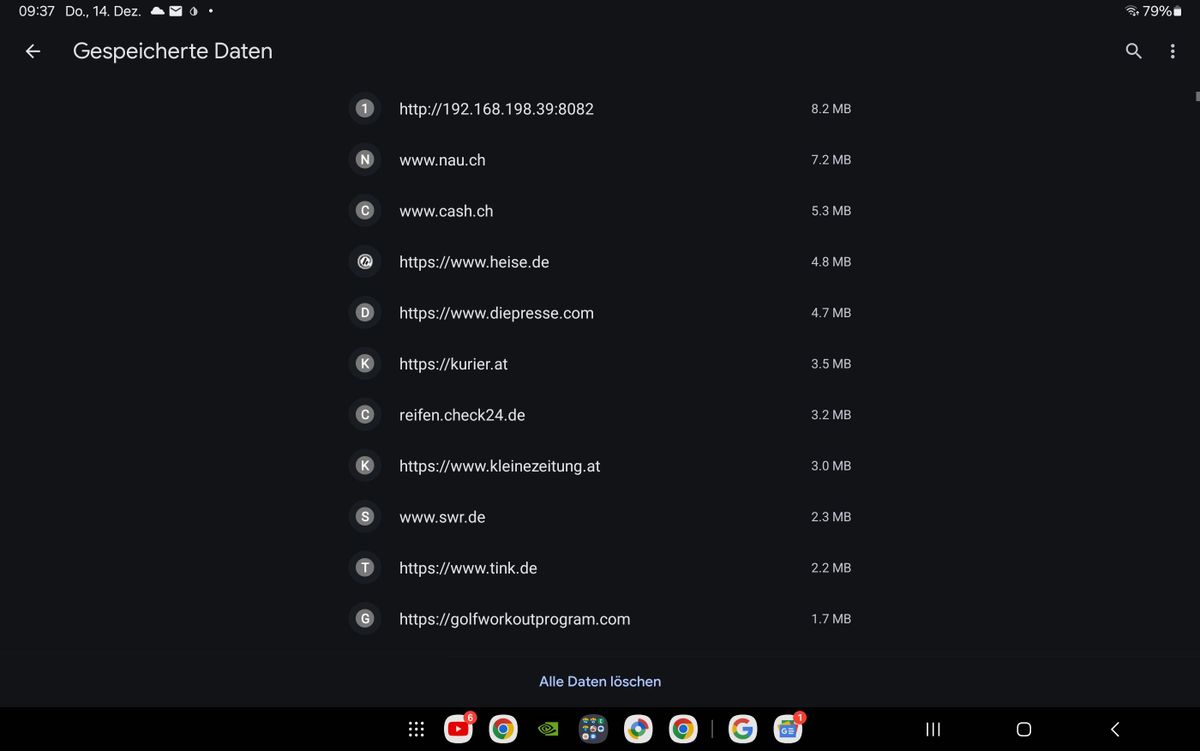Tap Alle Daten löschen
1200x751 pixels.
coord(600,681)
